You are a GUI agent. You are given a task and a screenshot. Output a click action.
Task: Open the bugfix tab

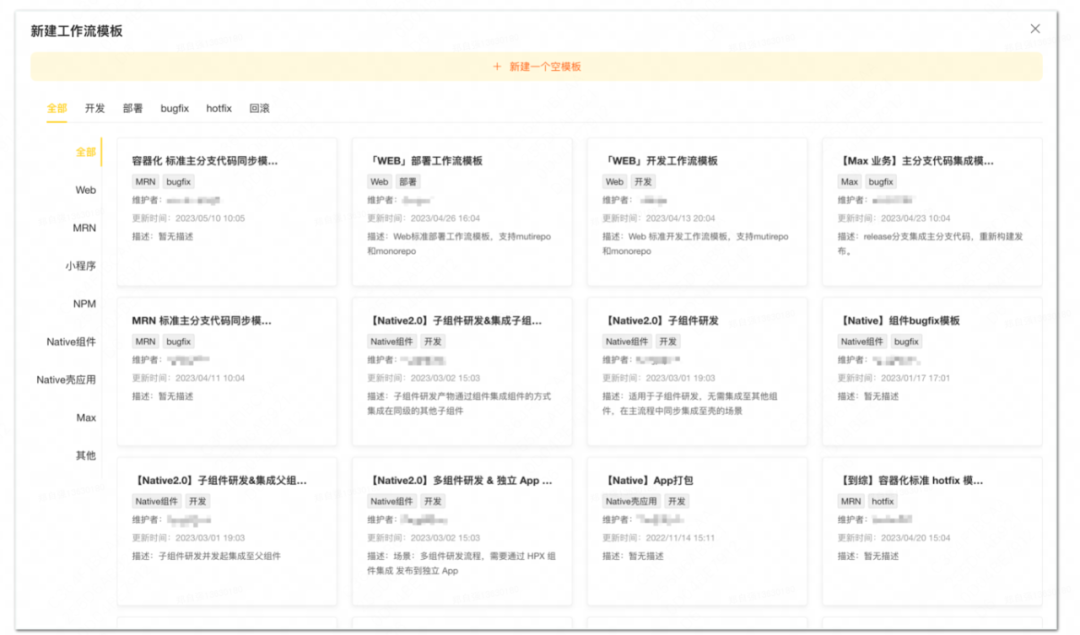click(x=174, y=108)
